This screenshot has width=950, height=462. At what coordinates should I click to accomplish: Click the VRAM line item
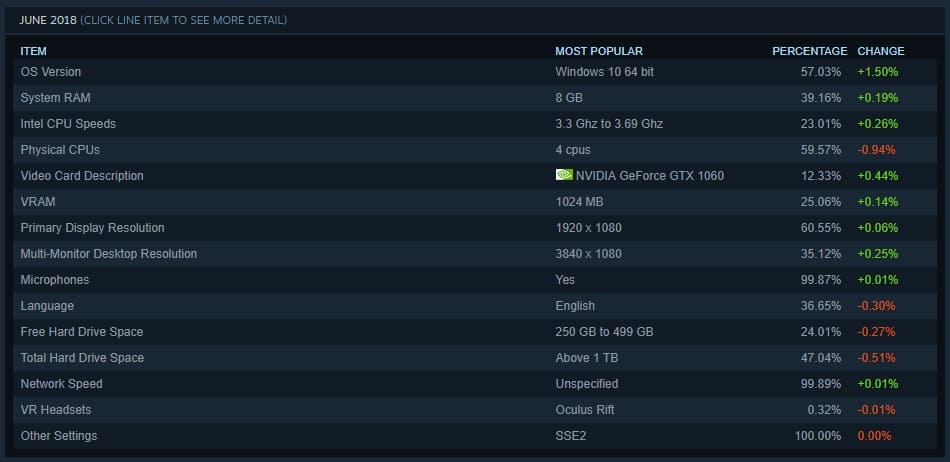point(474,202)
